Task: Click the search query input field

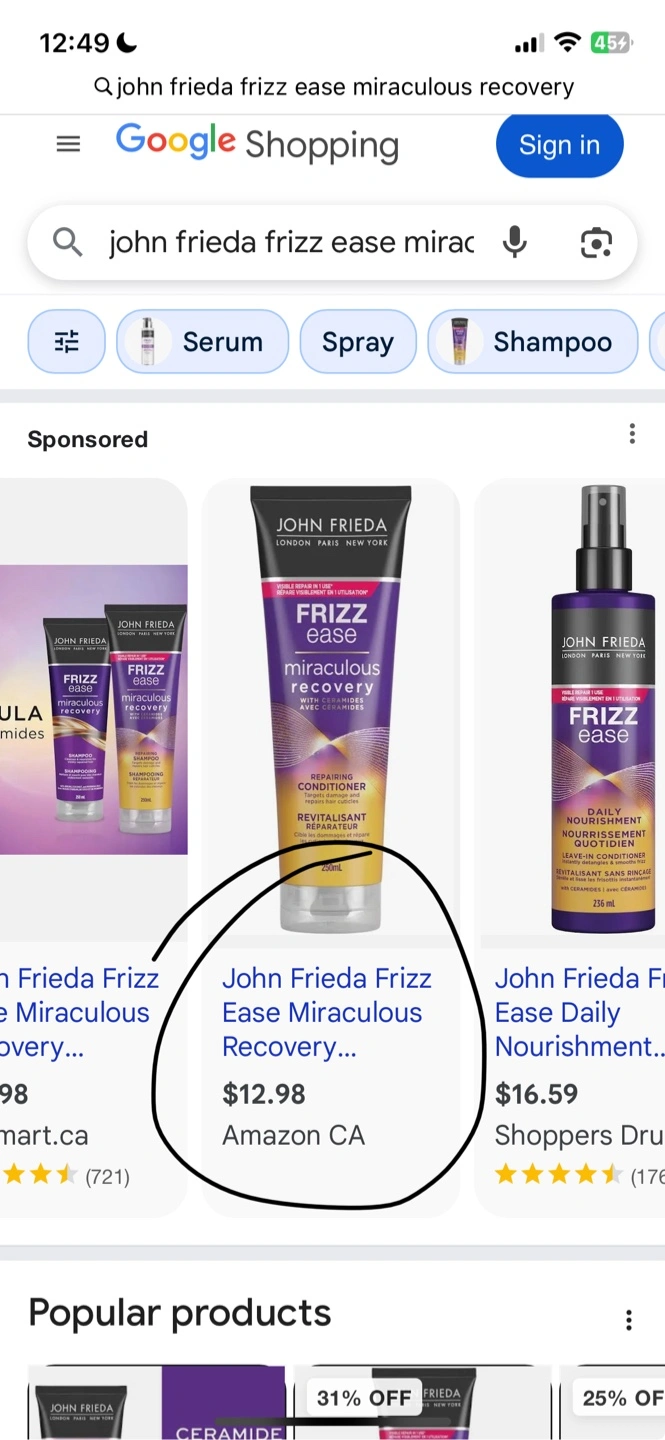Action: (x=290, y=242)
